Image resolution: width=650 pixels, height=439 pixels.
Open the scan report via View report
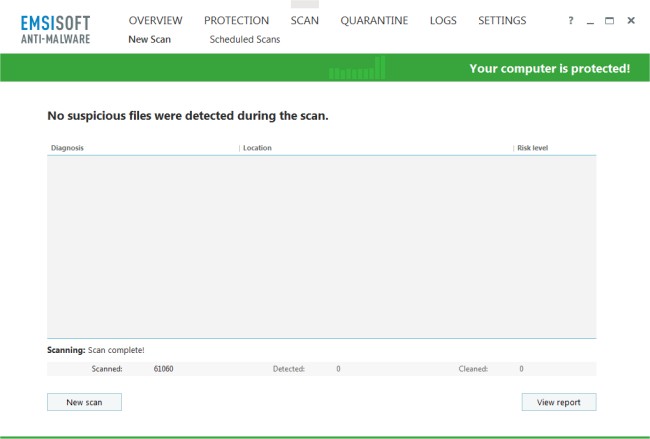point(559,402)
